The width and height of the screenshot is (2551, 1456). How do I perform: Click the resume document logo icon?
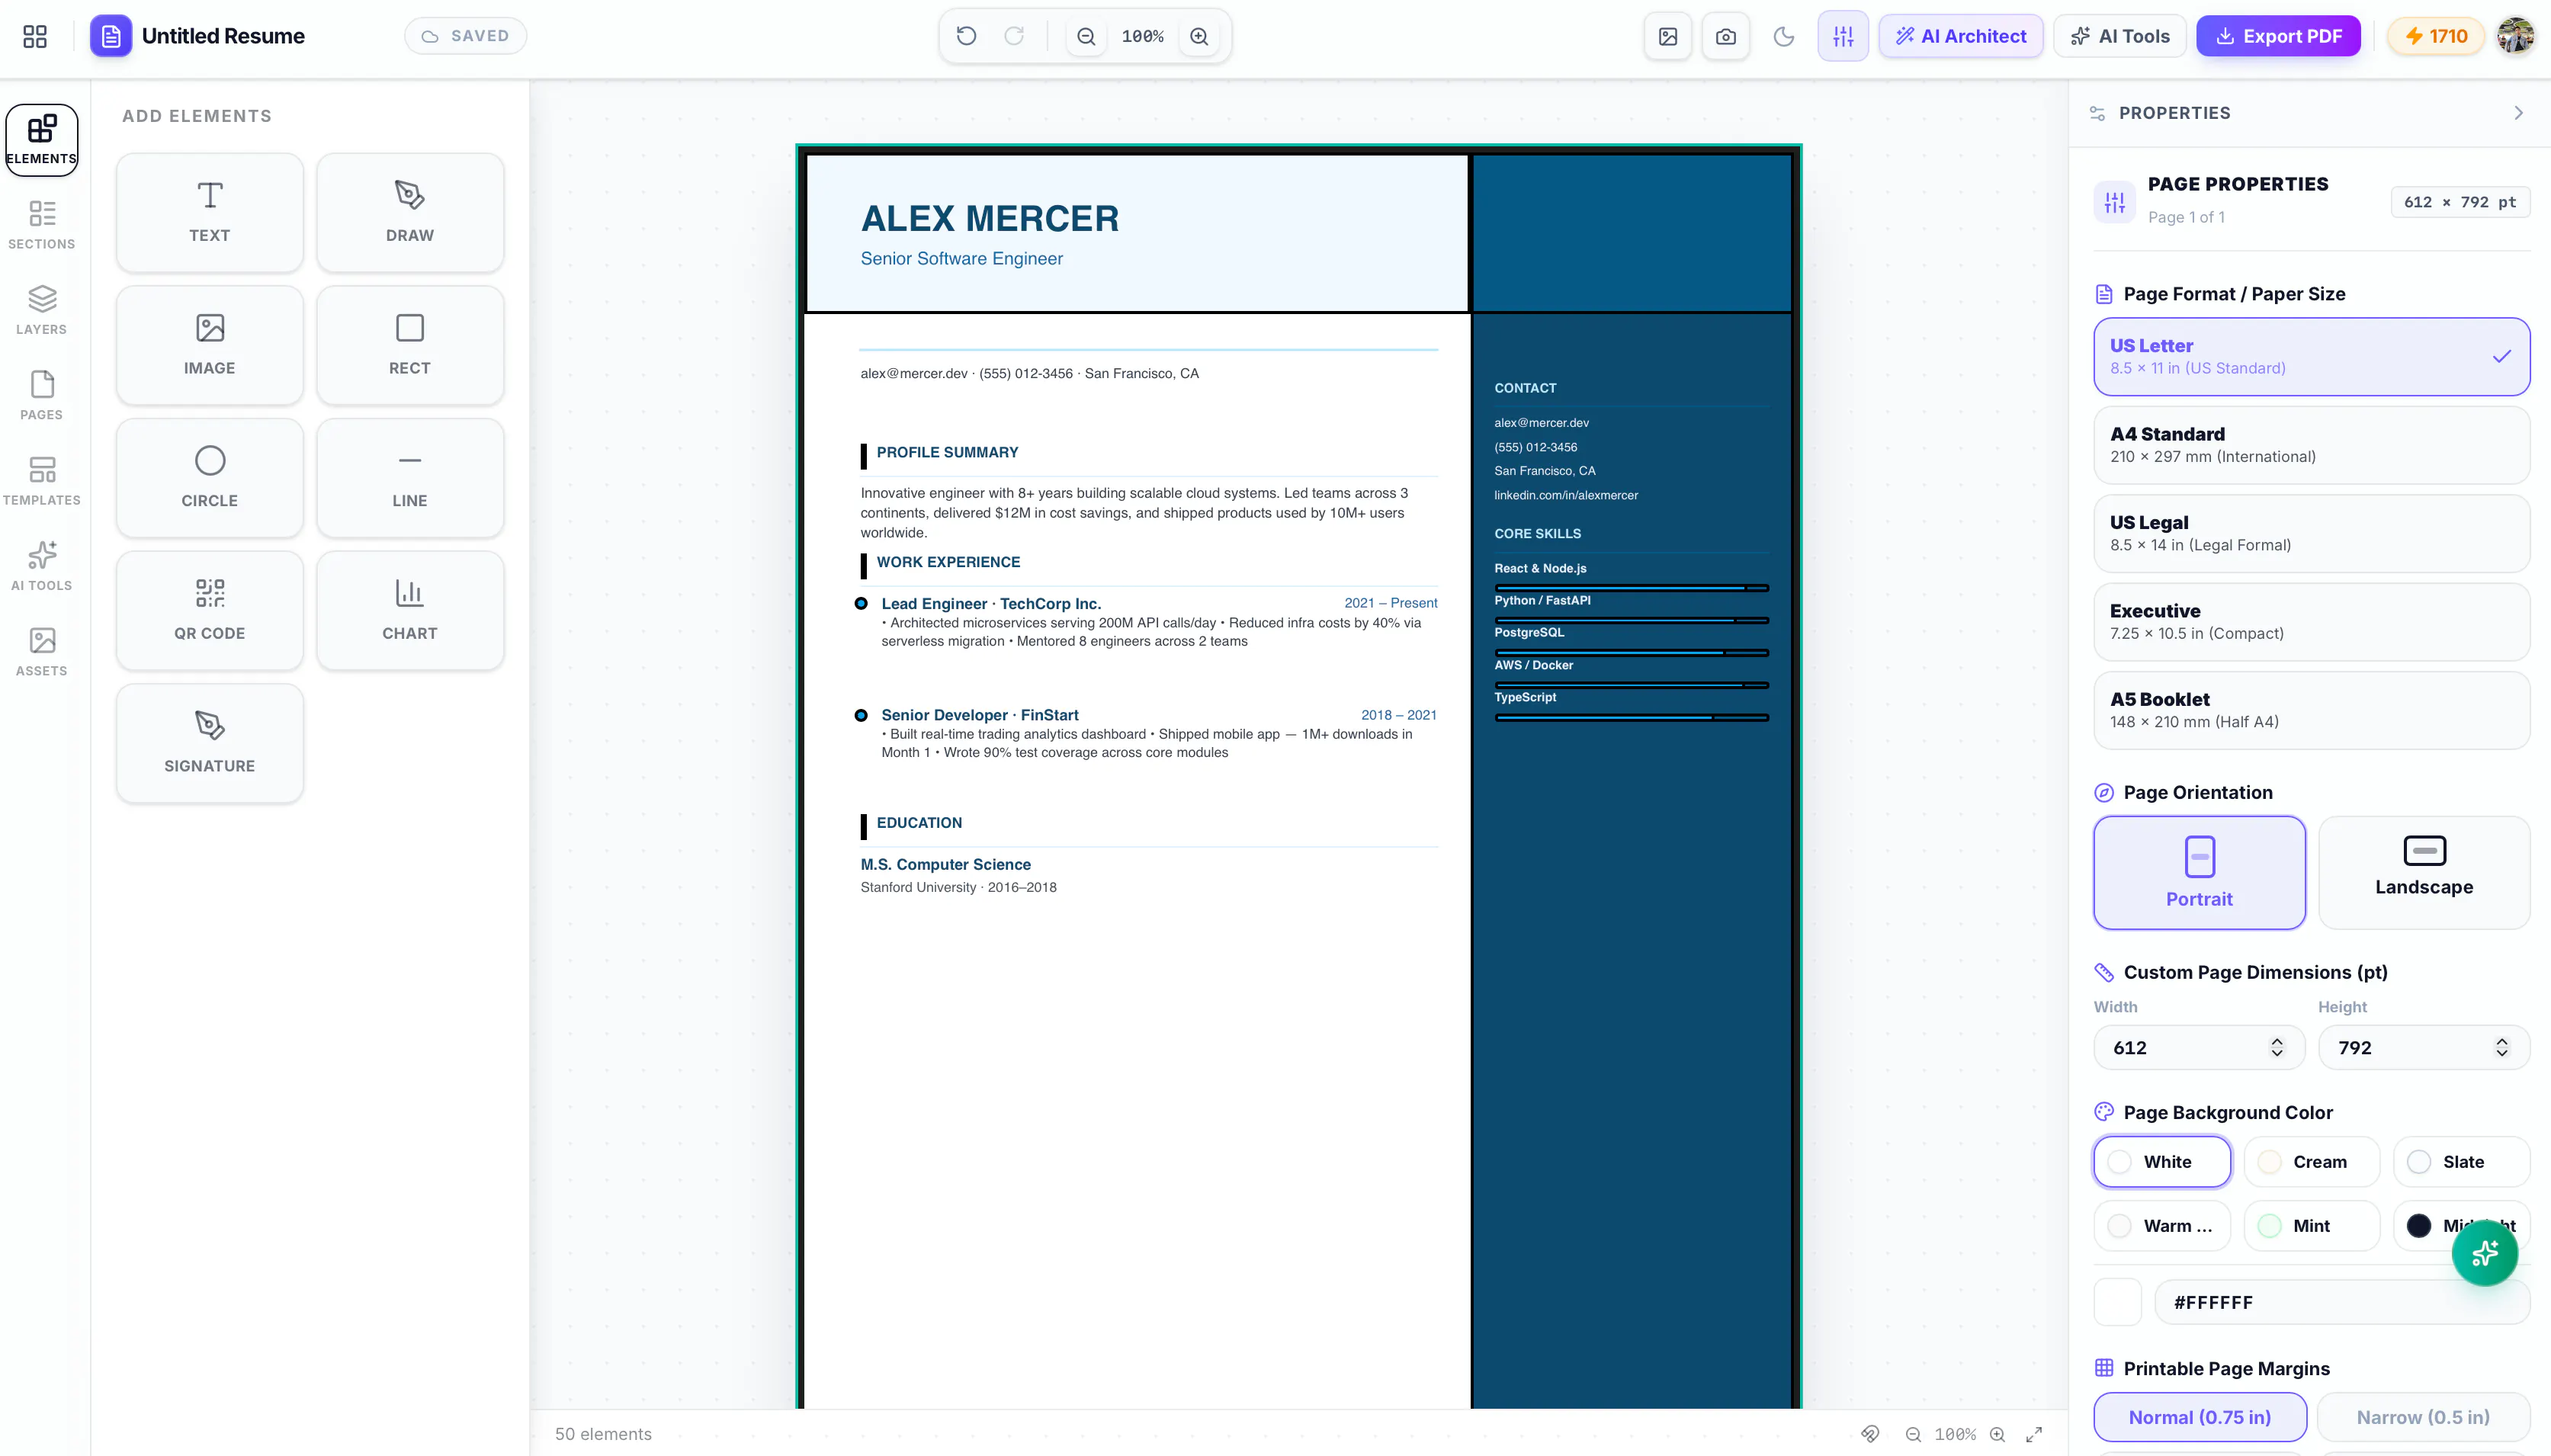point(111,37)
